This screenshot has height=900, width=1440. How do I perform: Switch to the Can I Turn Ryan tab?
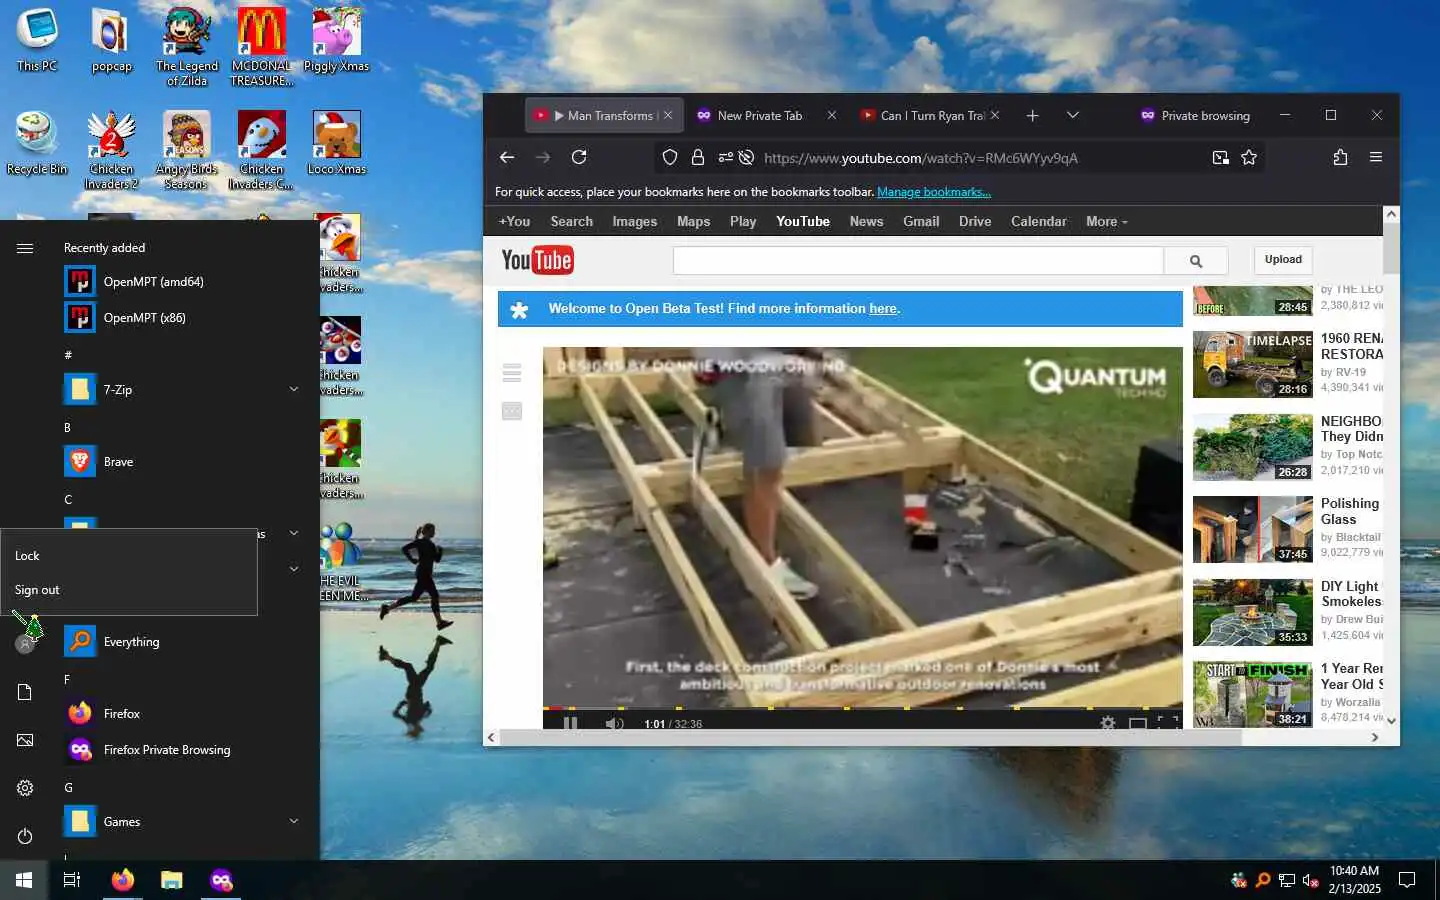point(930,115)
